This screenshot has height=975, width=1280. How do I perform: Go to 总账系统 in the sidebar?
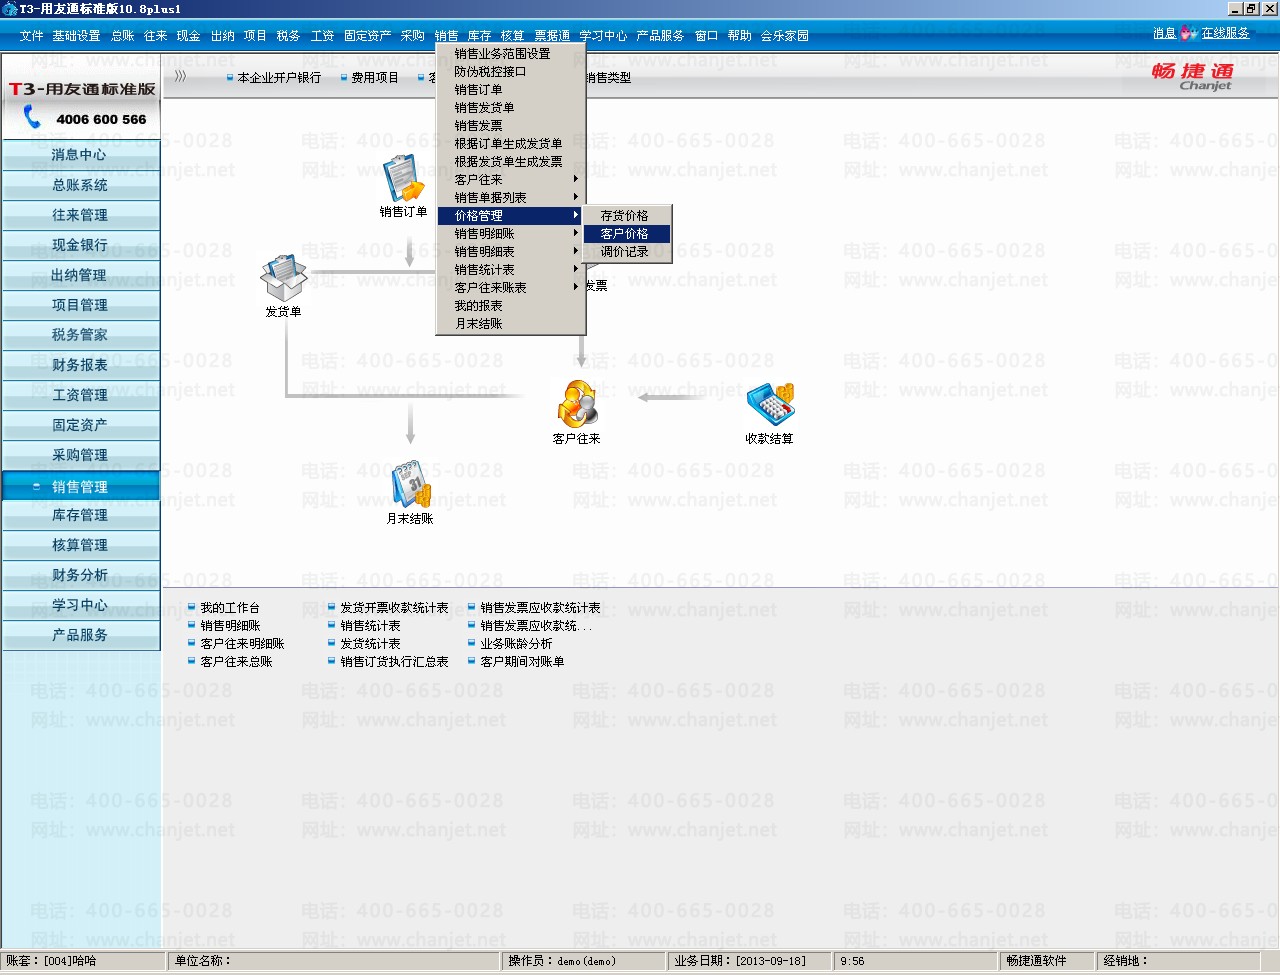pyautogui.click(x=80, y=185)
